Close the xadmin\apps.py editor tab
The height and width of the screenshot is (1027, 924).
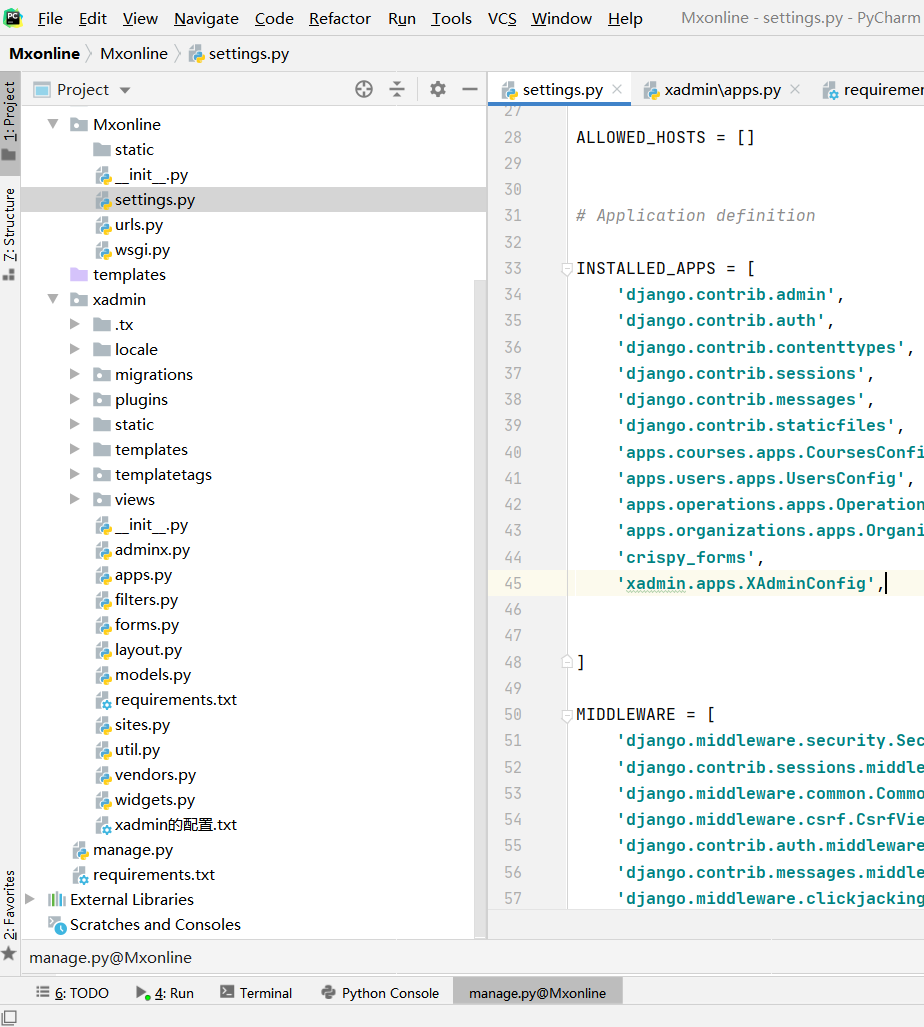point(795,89)
